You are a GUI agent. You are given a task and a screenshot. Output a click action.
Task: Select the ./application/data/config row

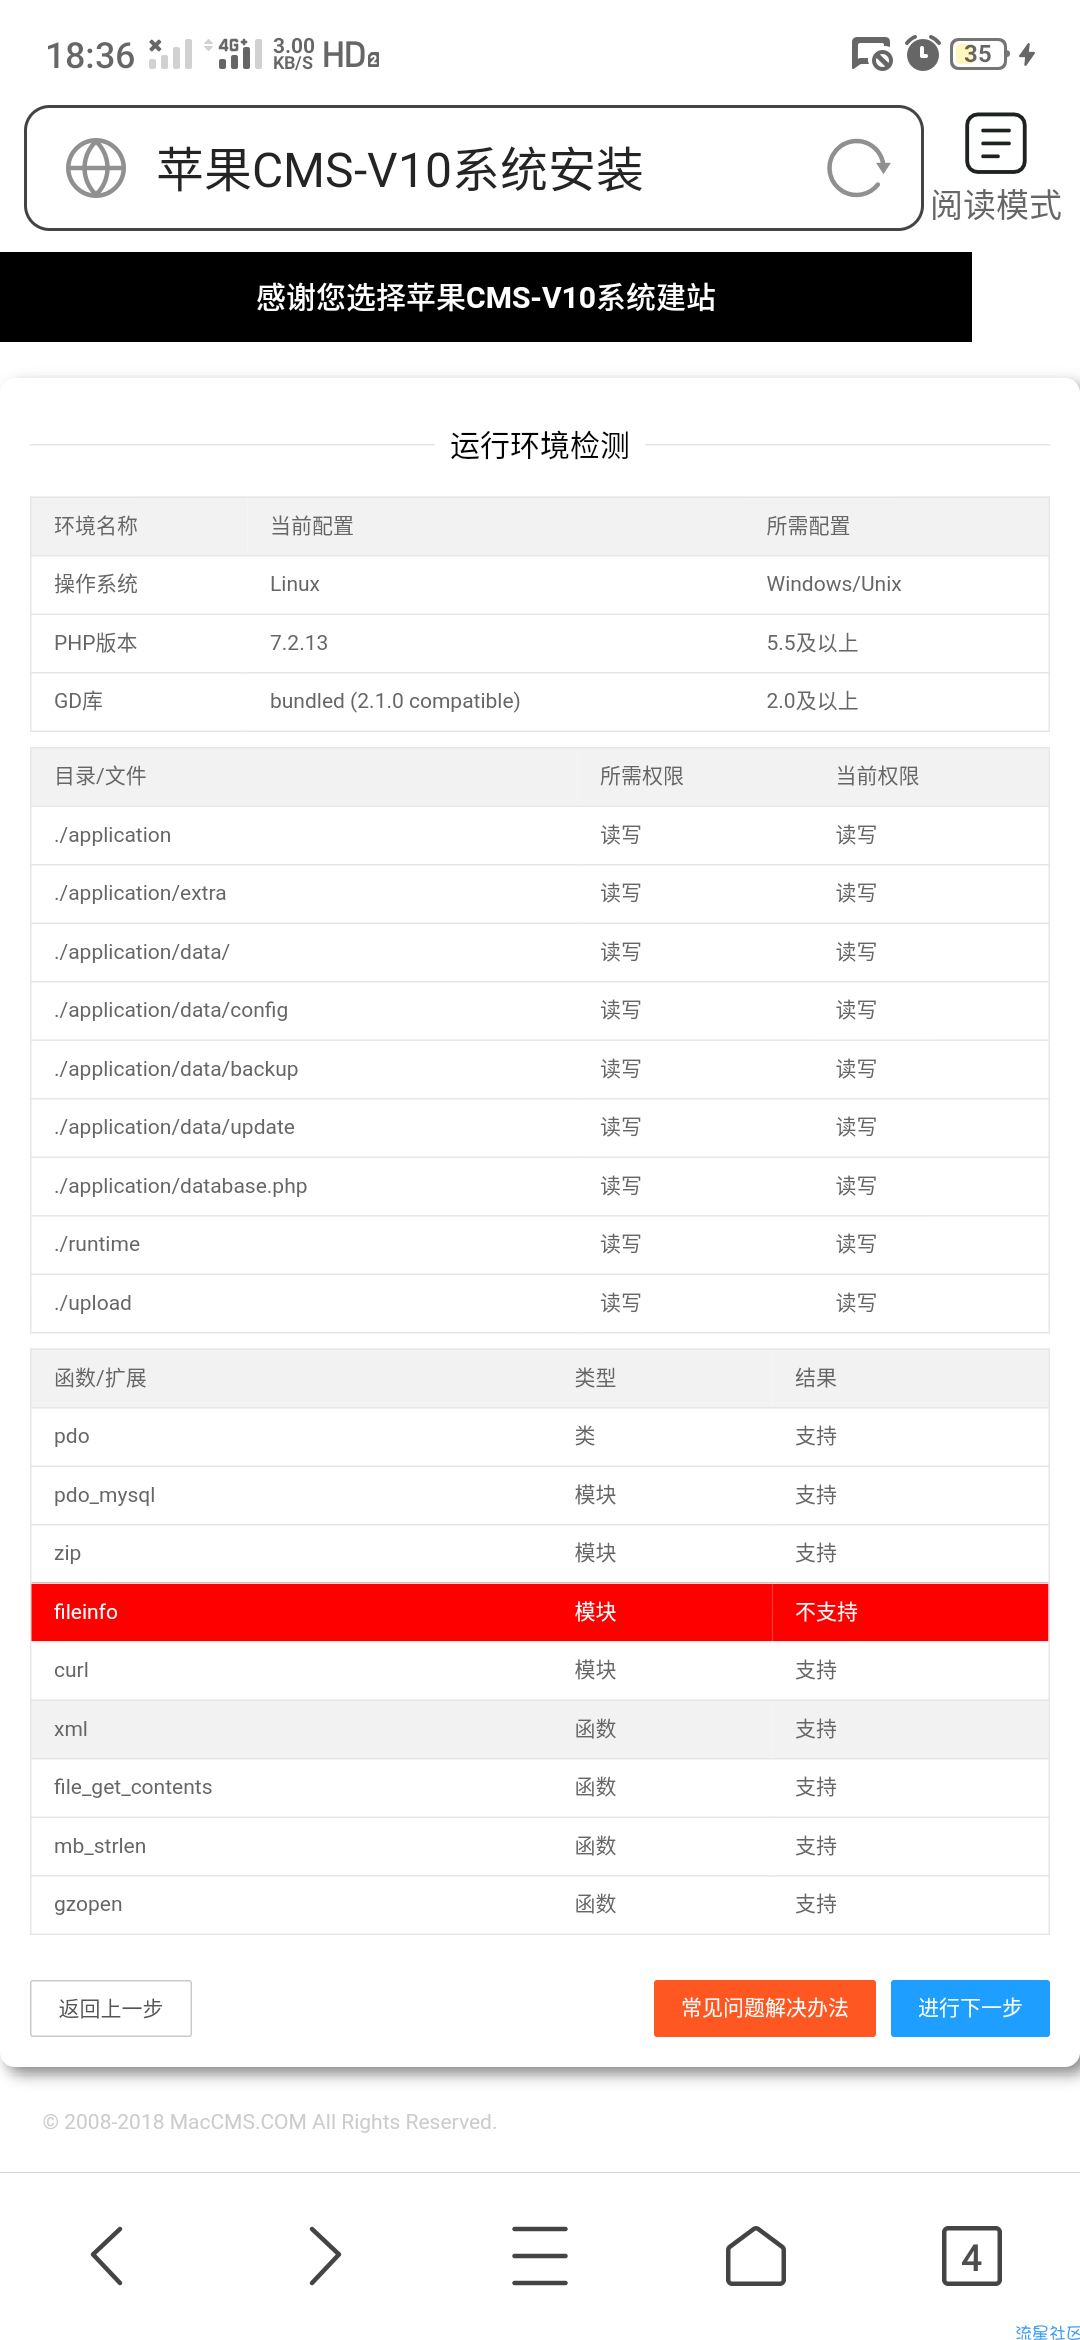point(540,1010)
